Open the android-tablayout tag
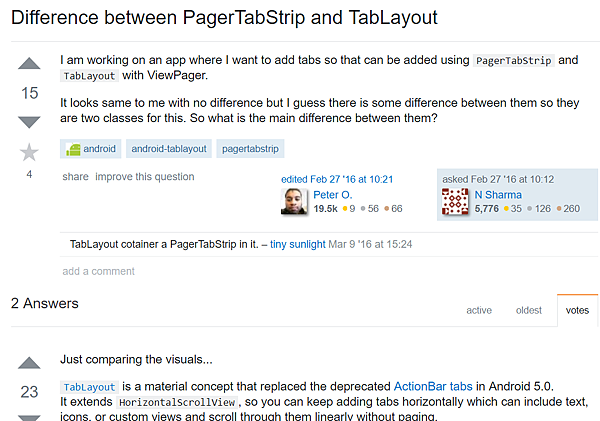This screenshot has width=600, height=421. coord(169,149)
